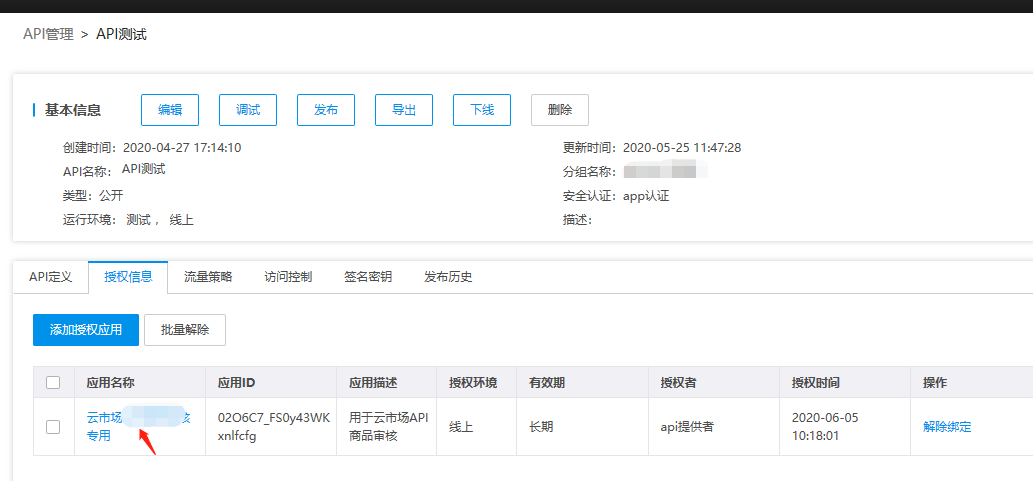
Task: Click the 下线 button
Action: click(x=482, y=110)
